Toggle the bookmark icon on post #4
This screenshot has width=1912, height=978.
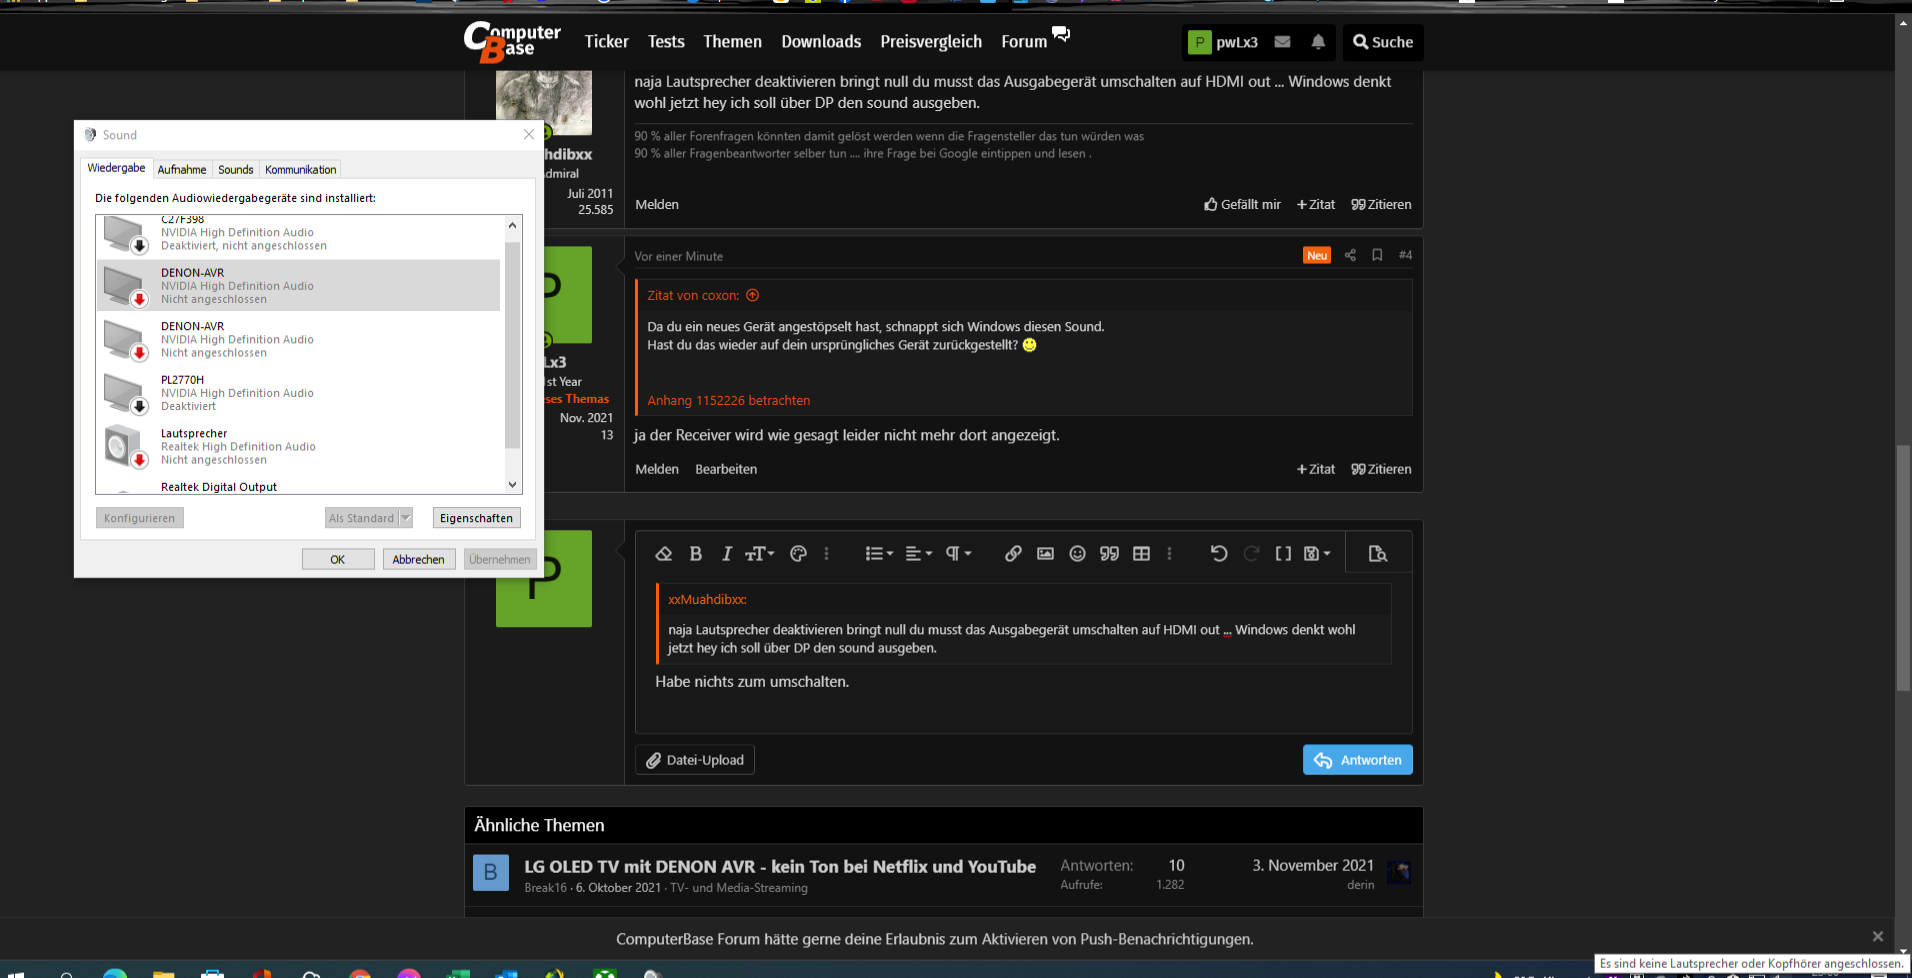1377,255
